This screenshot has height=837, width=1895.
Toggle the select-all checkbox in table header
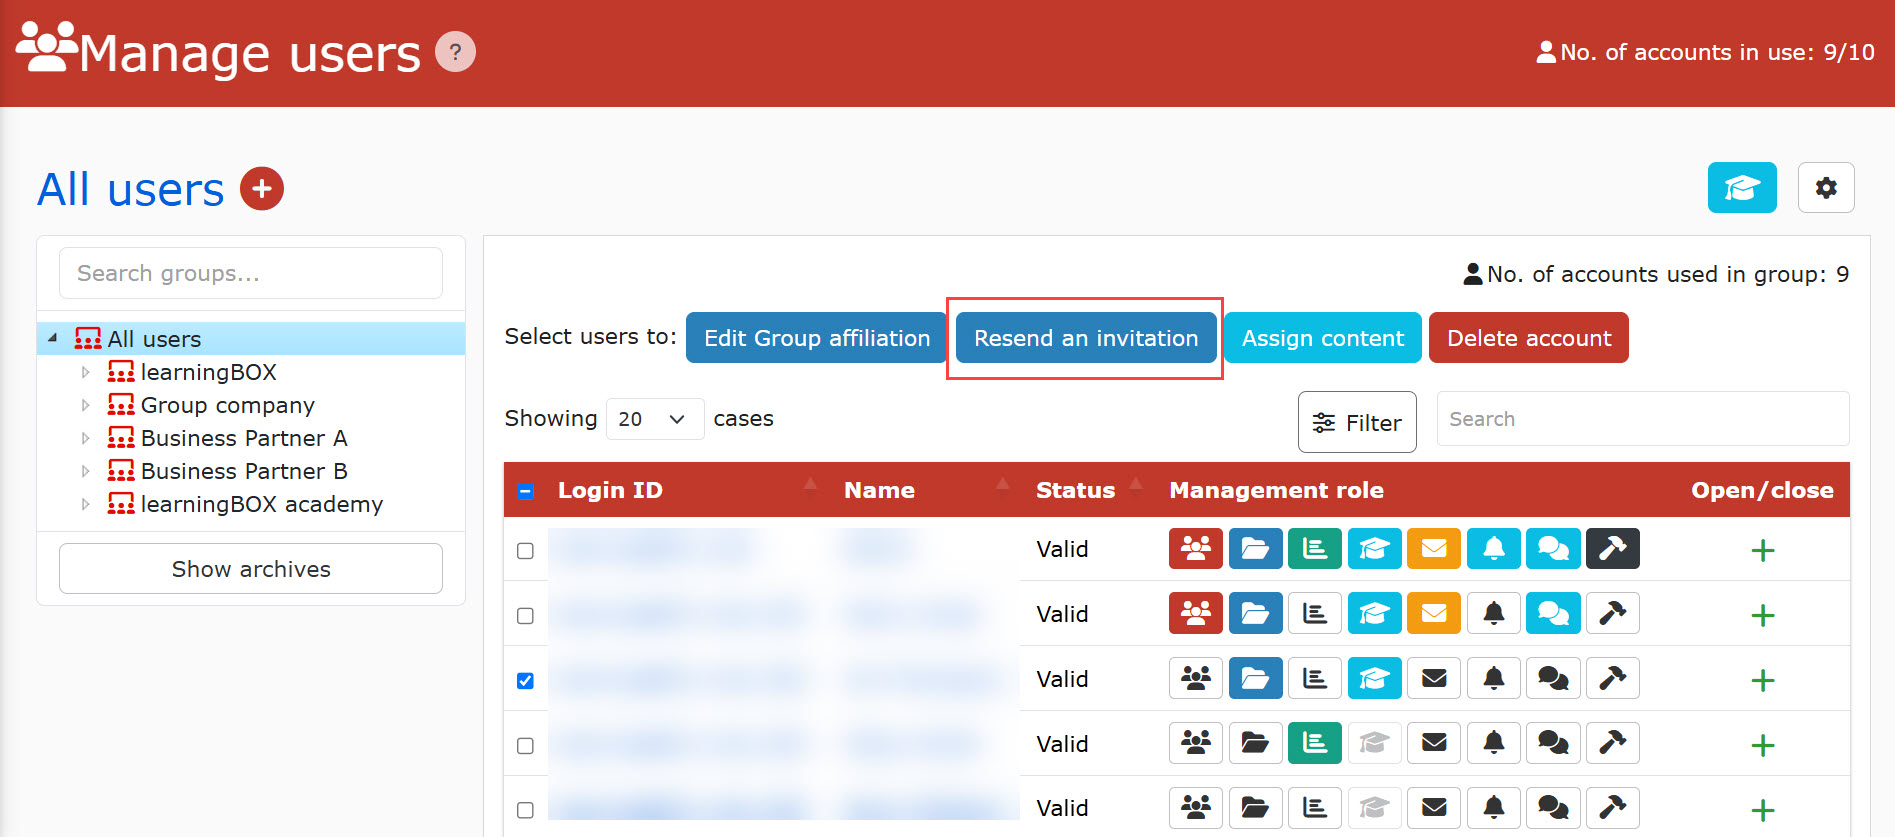point(526,491)
